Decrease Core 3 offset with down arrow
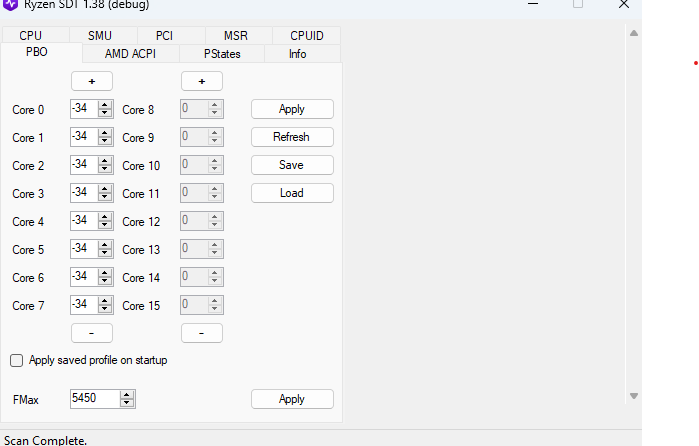699x446 pixels. coord(105,198)
